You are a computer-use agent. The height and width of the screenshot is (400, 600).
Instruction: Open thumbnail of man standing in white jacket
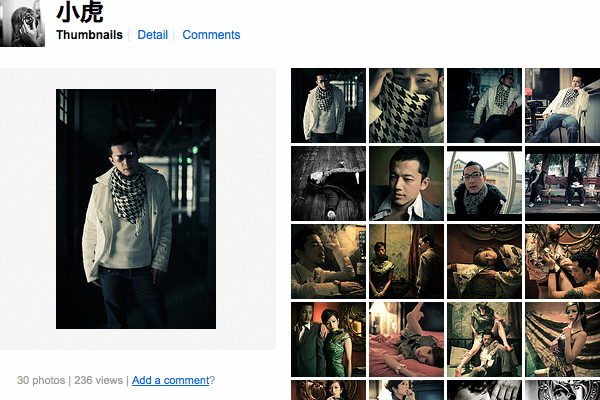(328, 106)
